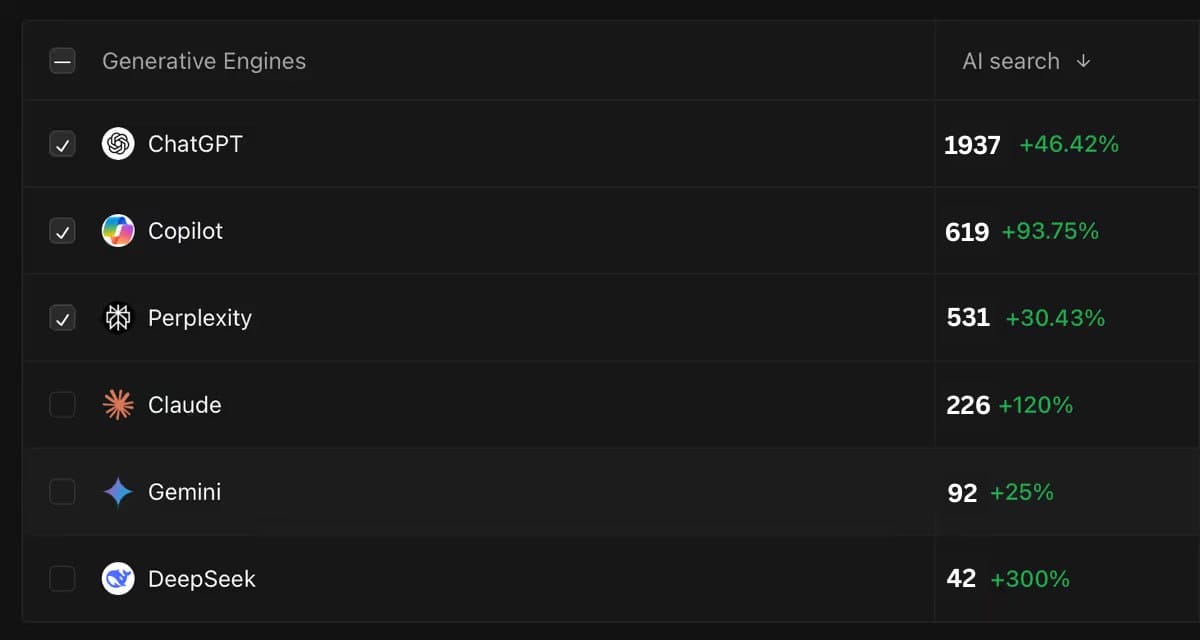This screenshot has height=640, width=1200.
Task: Click the 1937 AI search value
Action: point(972,145)
